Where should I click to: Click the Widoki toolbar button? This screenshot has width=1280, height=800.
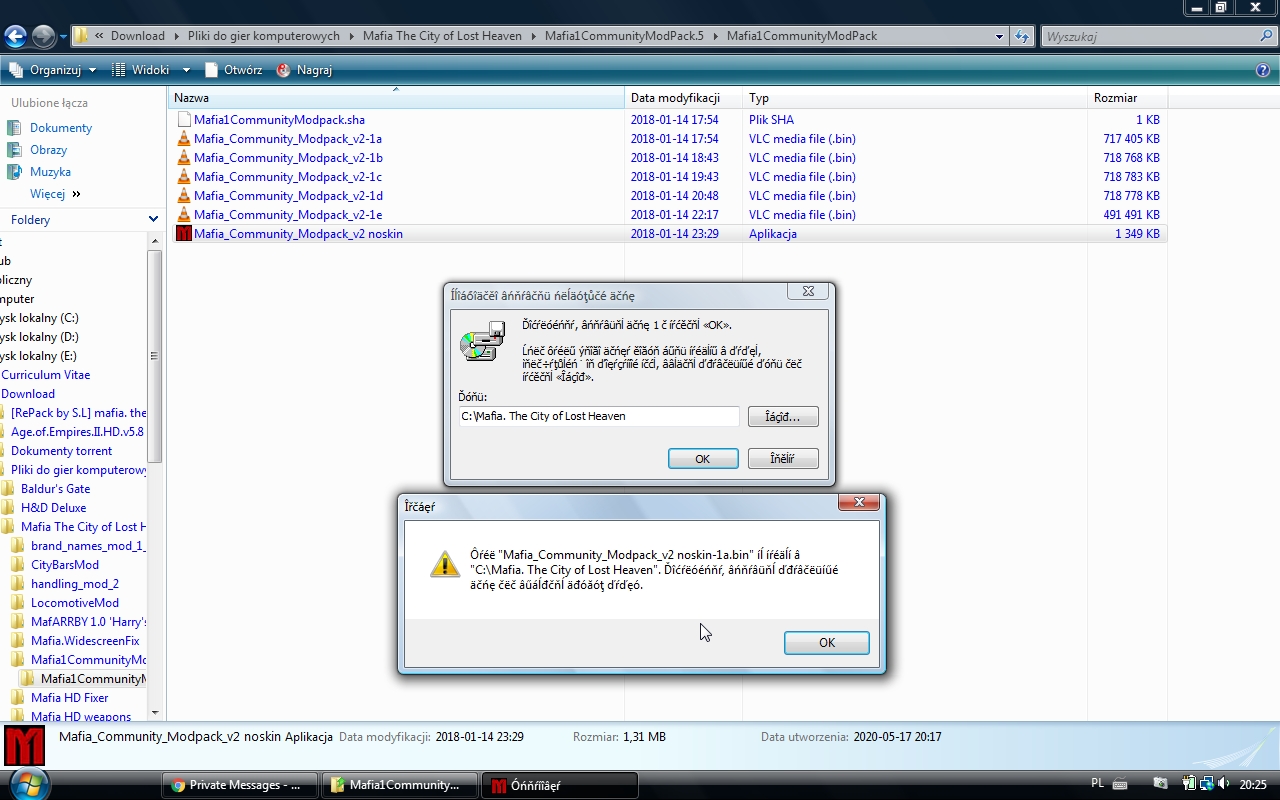(x=140, y=70)
